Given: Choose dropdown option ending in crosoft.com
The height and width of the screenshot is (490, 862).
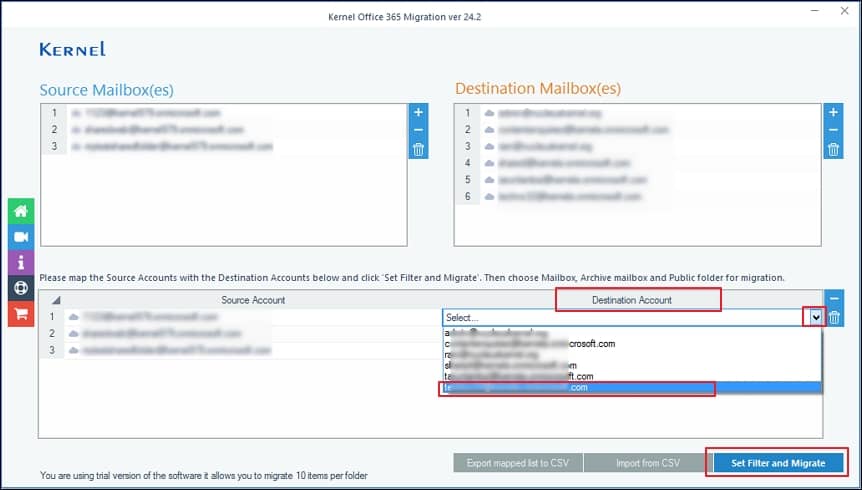Looking at the screenshot, I should [632, 344].
